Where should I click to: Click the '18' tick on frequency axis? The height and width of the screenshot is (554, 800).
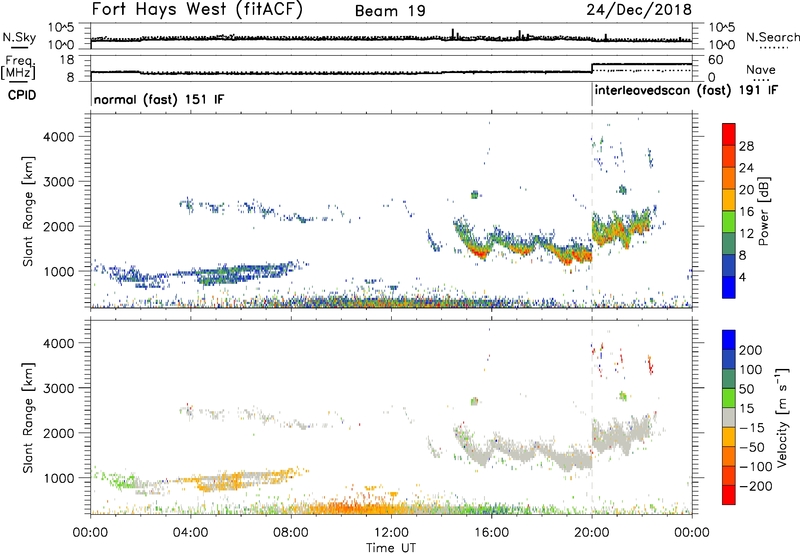click(x=67, y=60)
